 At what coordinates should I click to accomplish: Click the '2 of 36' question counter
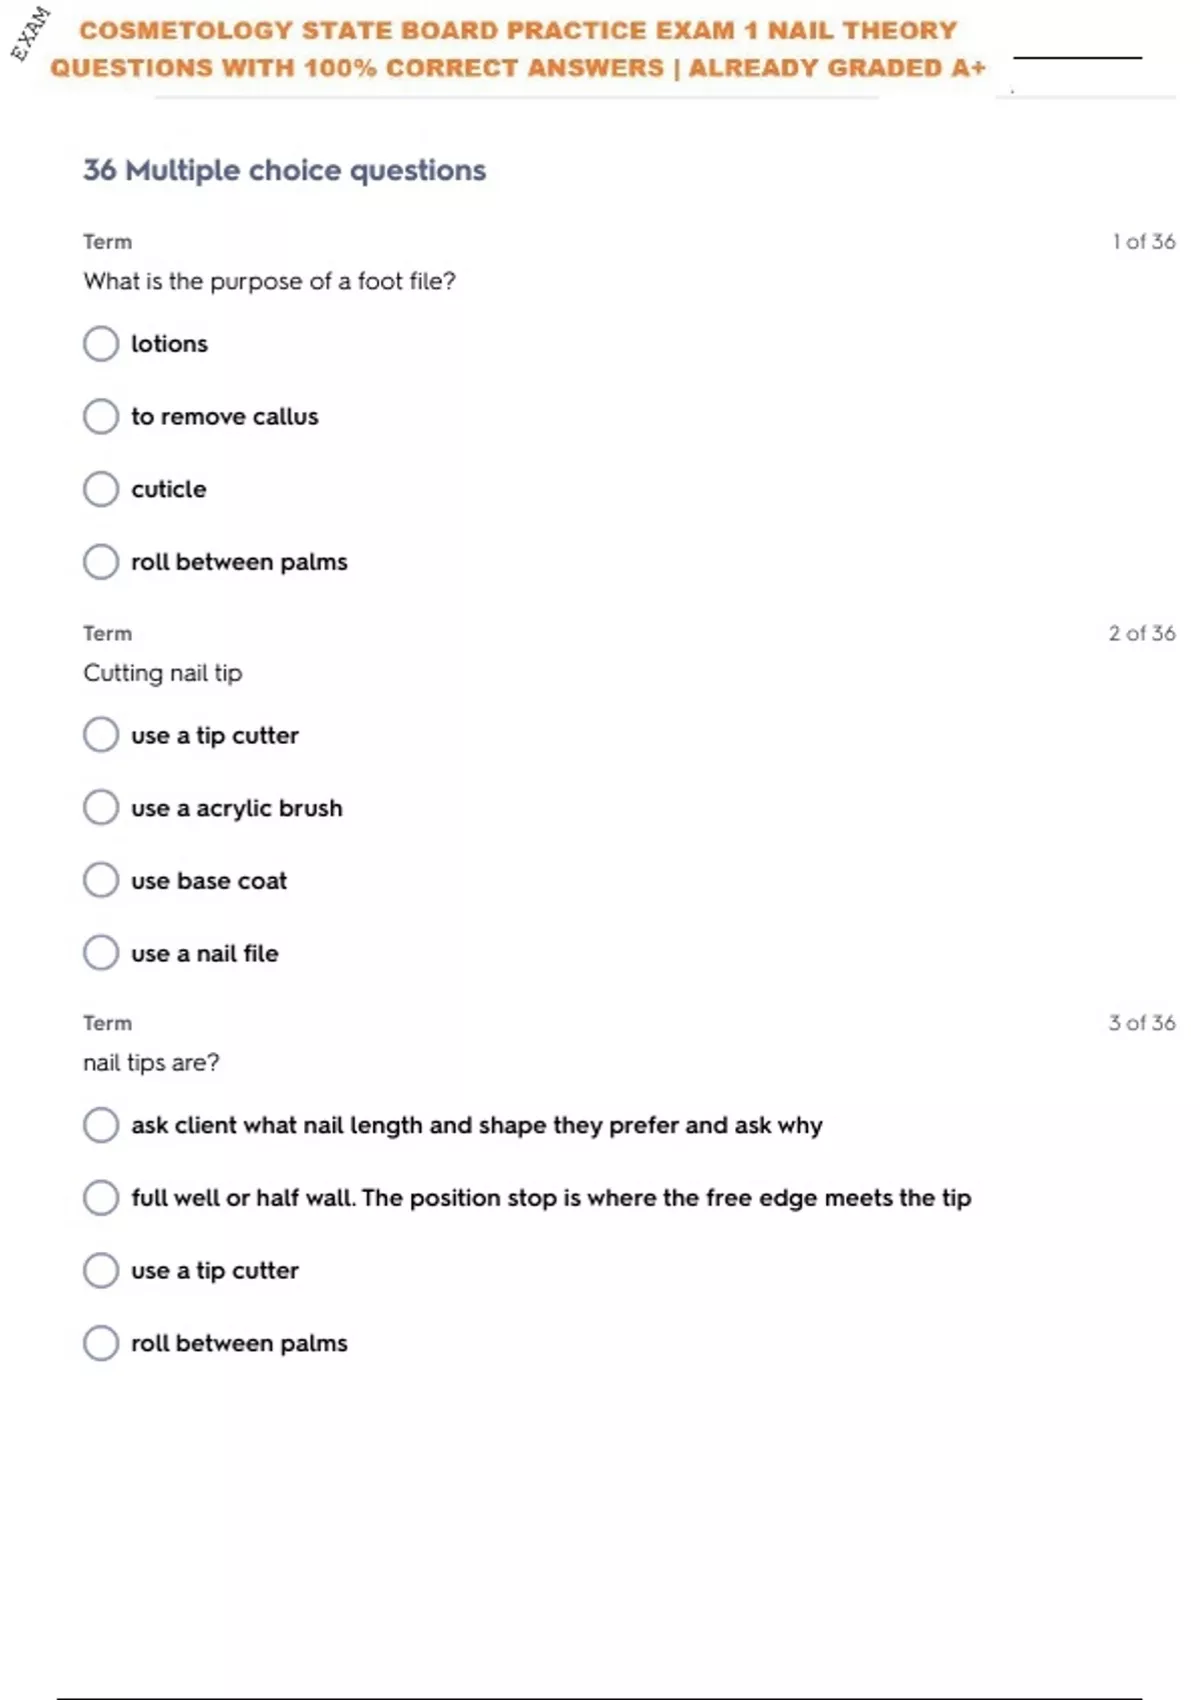pyautogui.click(x=1141, y=634)
